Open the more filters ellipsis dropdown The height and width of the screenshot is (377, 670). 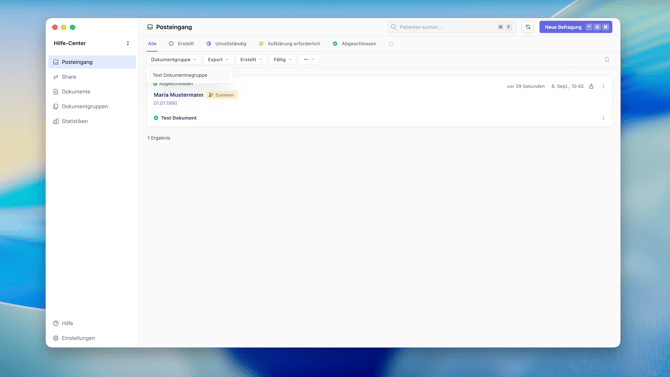pos(309,59)
